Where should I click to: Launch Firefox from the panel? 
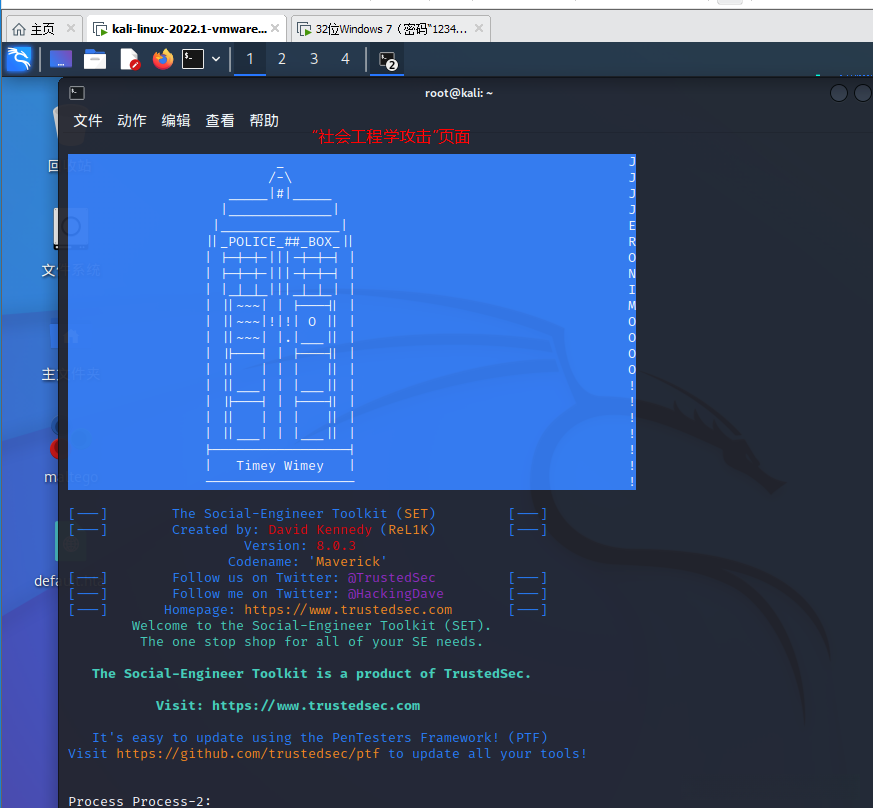point(163,59)
